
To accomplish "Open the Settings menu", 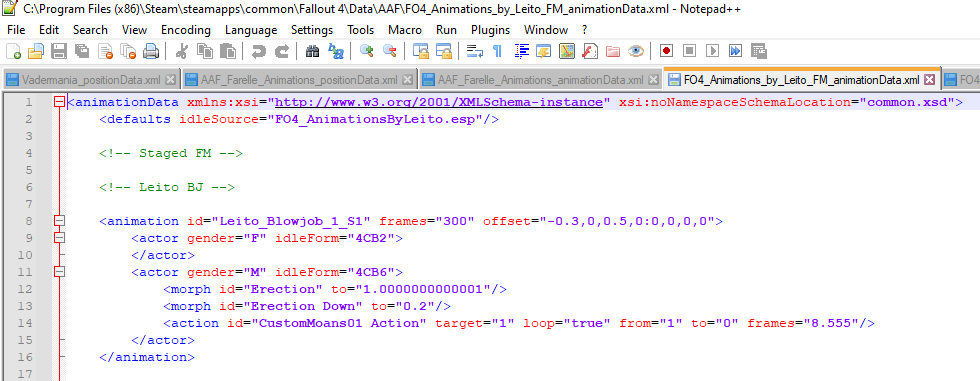I will tap(312, 30).
